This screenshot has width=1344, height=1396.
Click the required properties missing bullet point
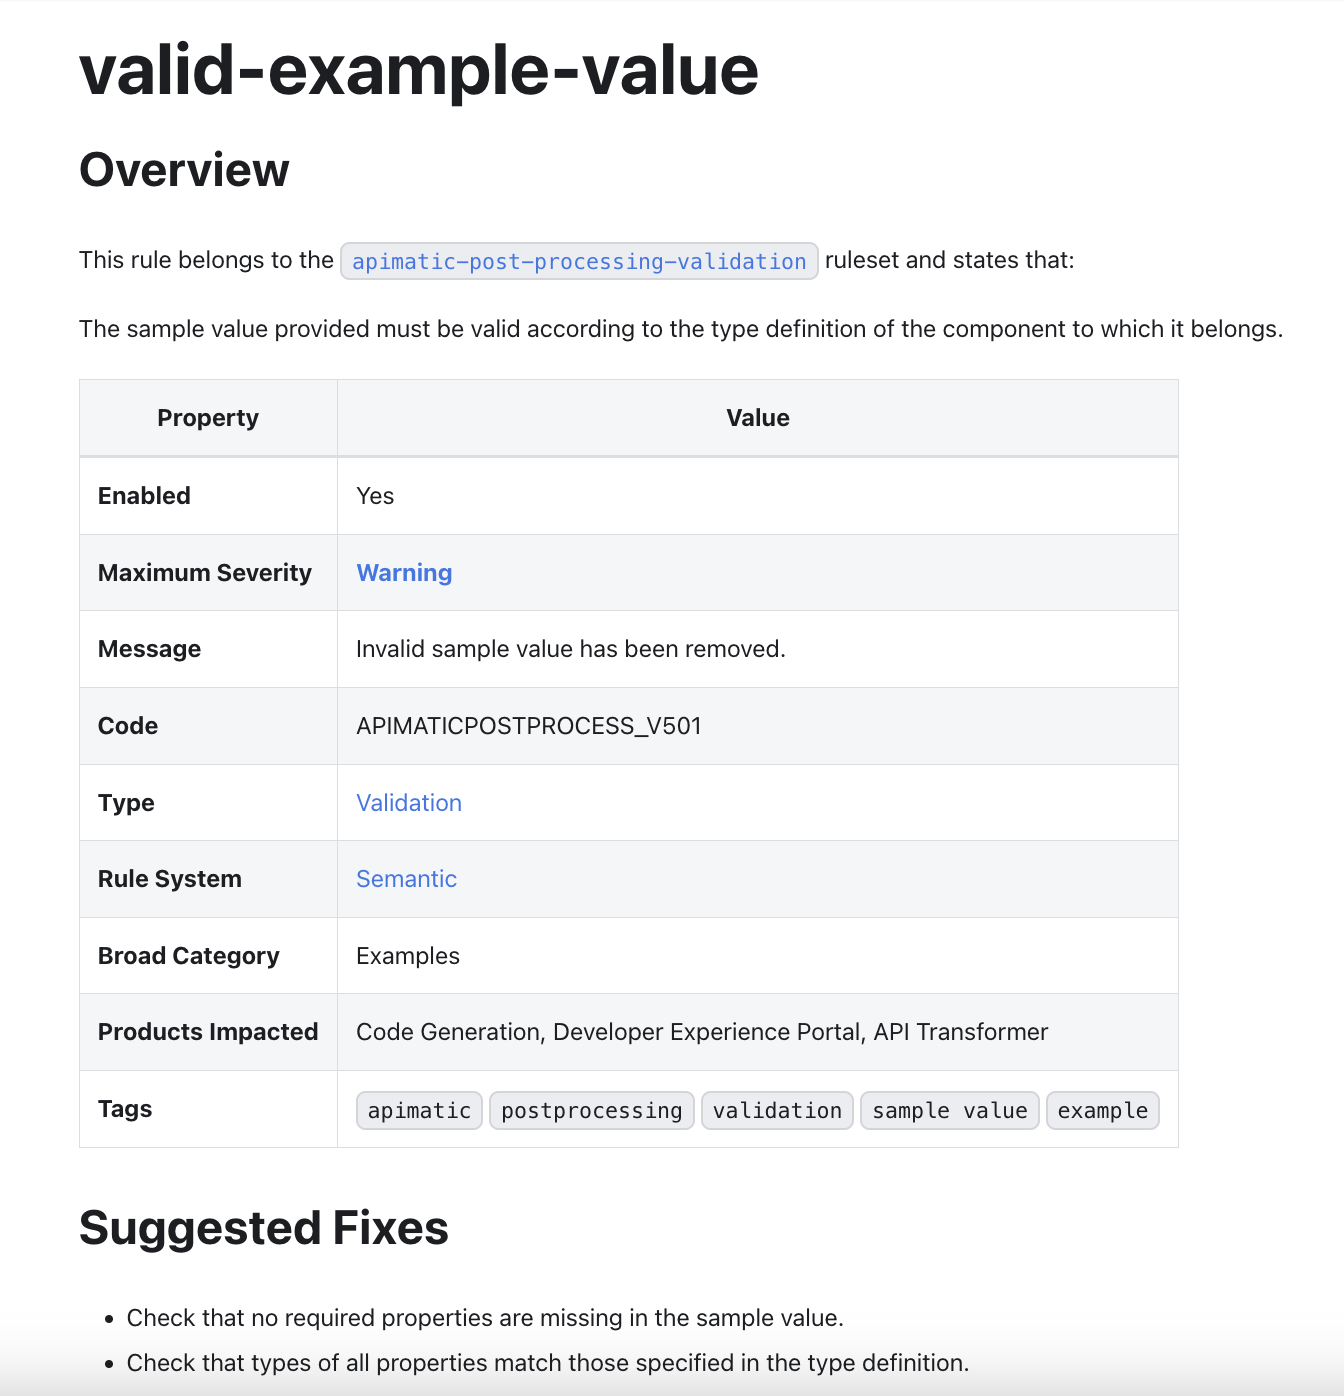(x=485, y=1318)
